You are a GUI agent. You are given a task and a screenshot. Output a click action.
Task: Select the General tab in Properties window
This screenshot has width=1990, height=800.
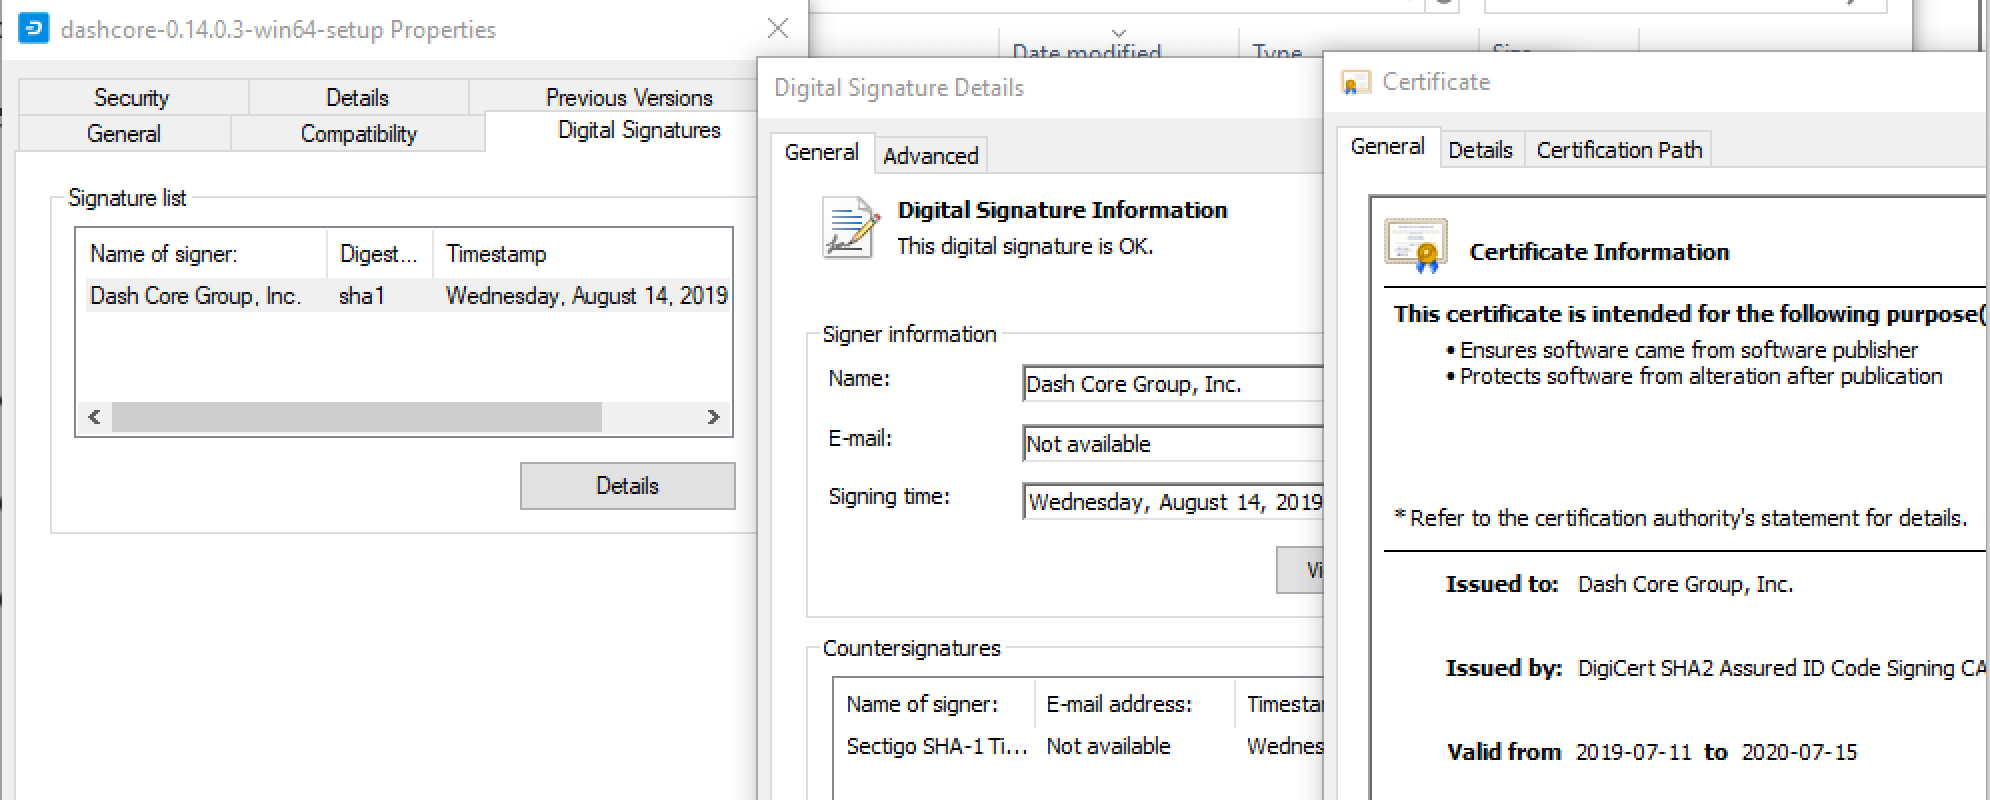click(x=124, y=133)
